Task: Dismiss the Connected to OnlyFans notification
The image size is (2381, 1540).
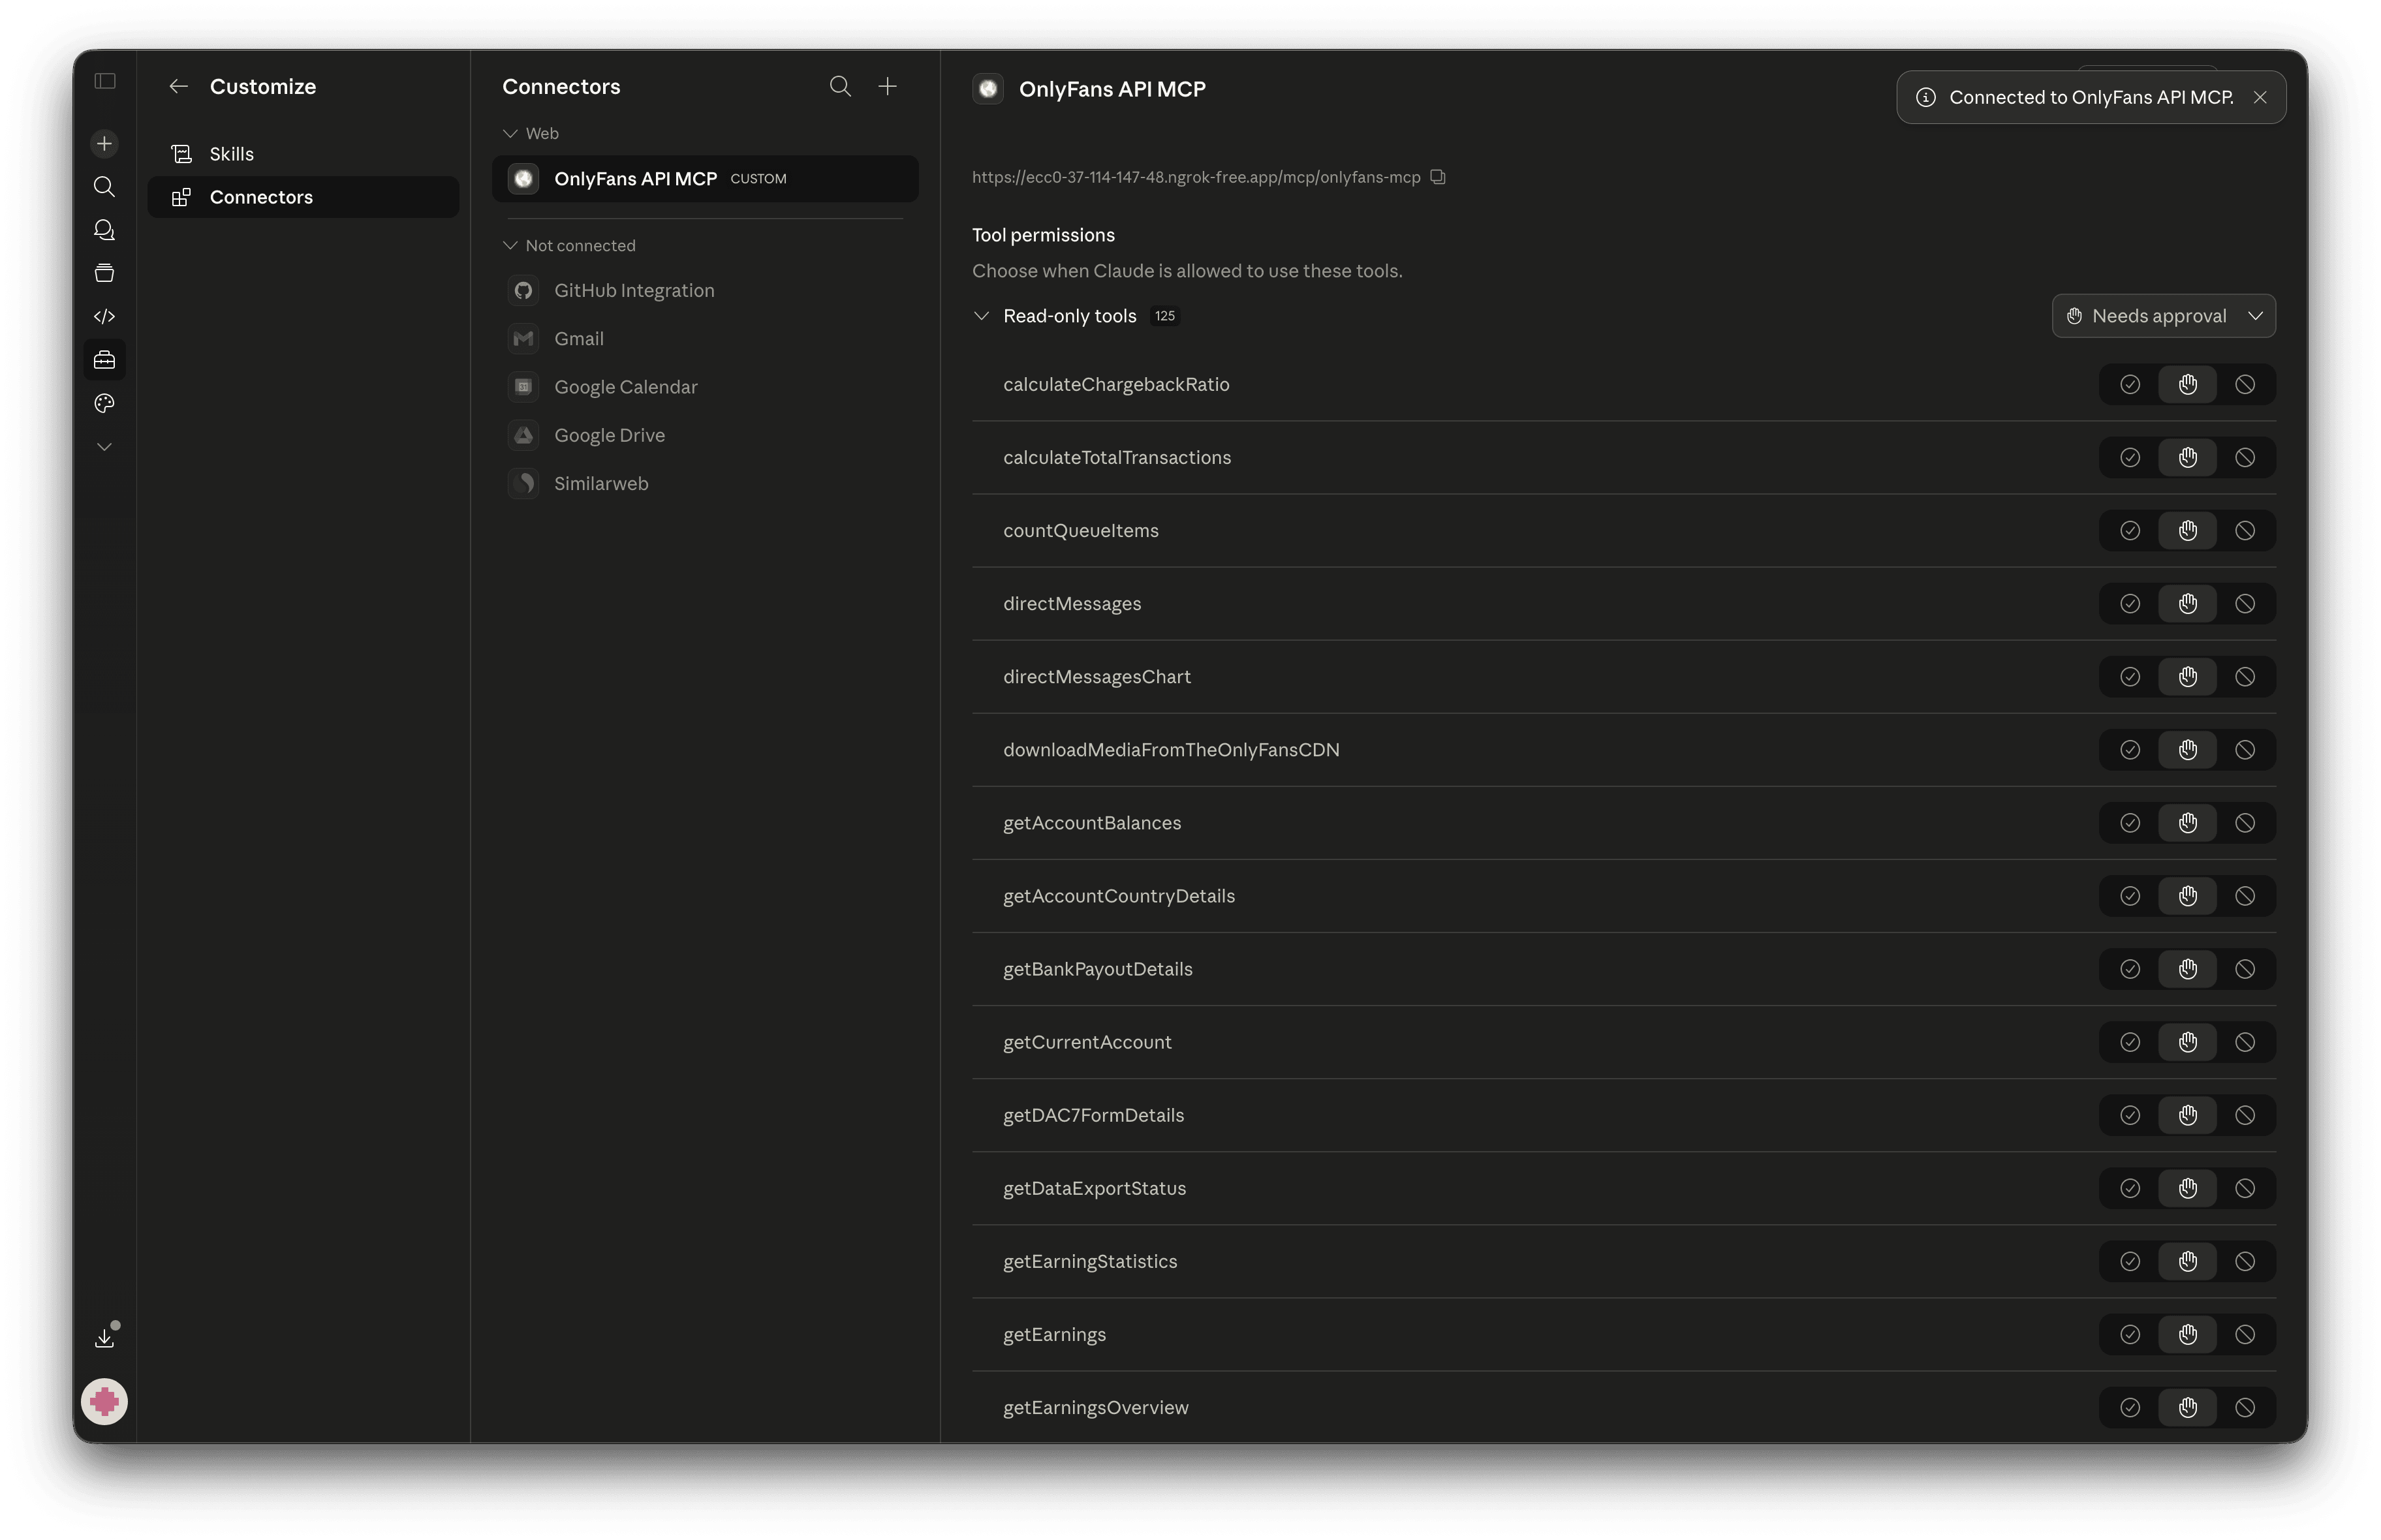Action: point(2259,97)
